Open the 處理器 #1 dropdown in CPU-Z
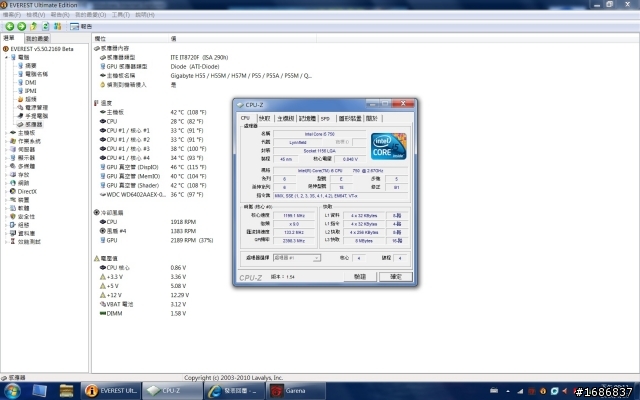640x400 pixels. pos(297,258)
